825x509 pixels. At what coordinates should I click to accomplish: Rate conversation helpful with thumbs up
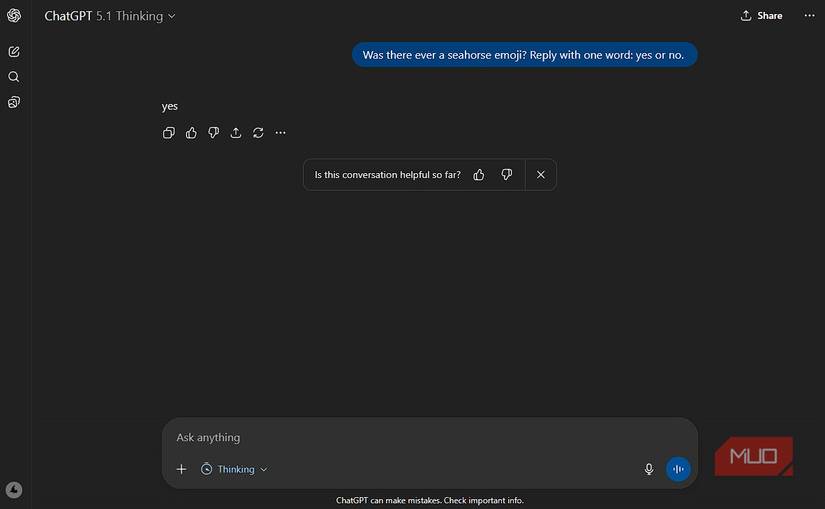tap(479, 175)
